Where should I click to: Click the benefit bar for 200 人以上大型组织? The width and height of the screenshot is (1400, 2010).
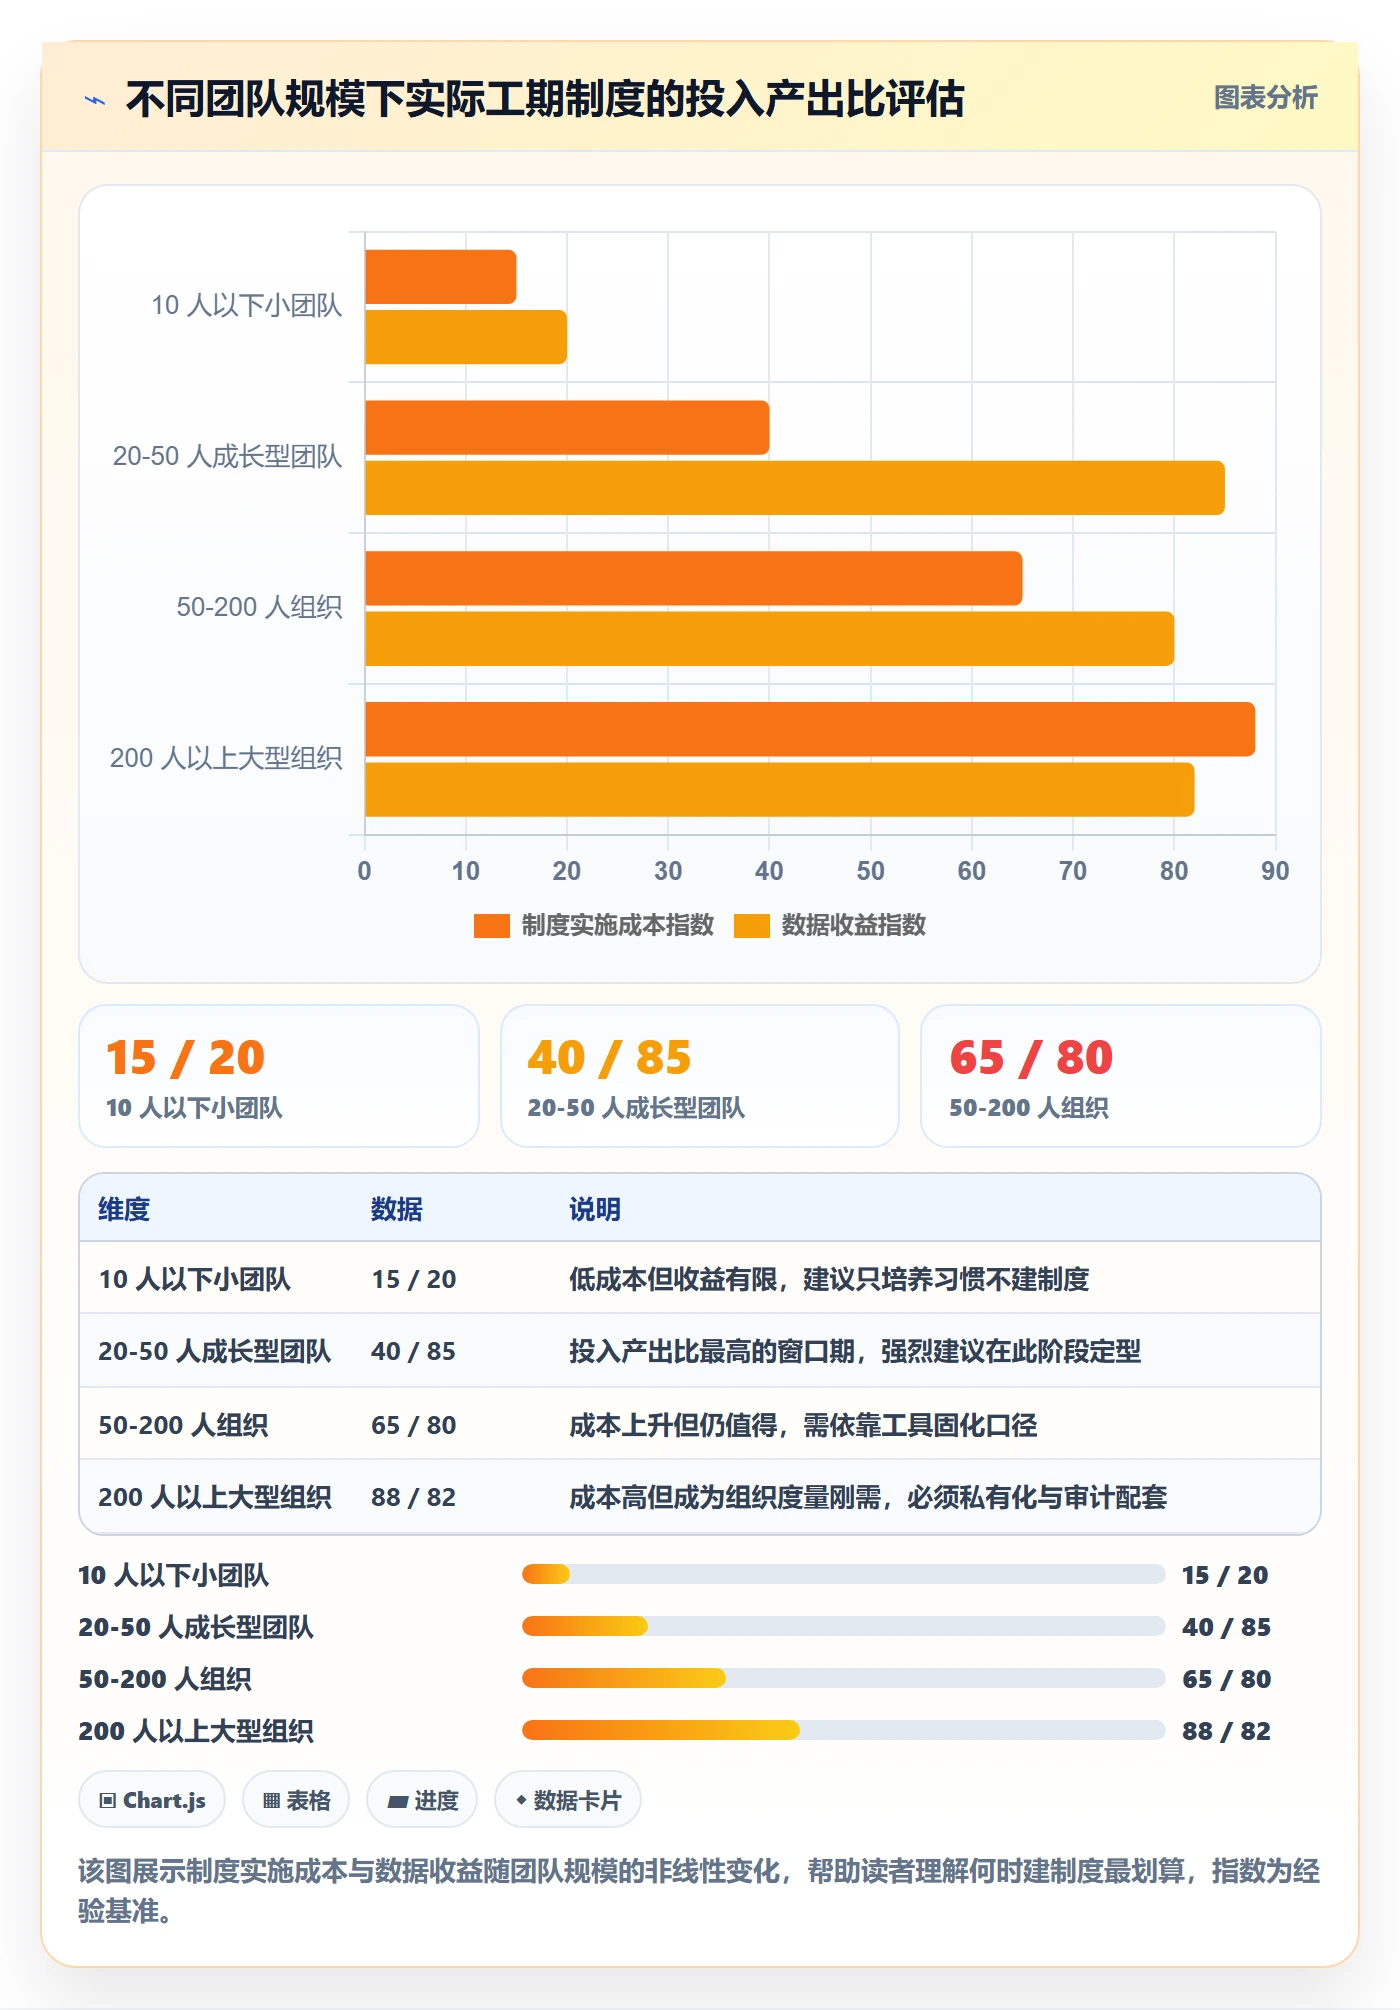pyautogui.click(x=780, y=790)
